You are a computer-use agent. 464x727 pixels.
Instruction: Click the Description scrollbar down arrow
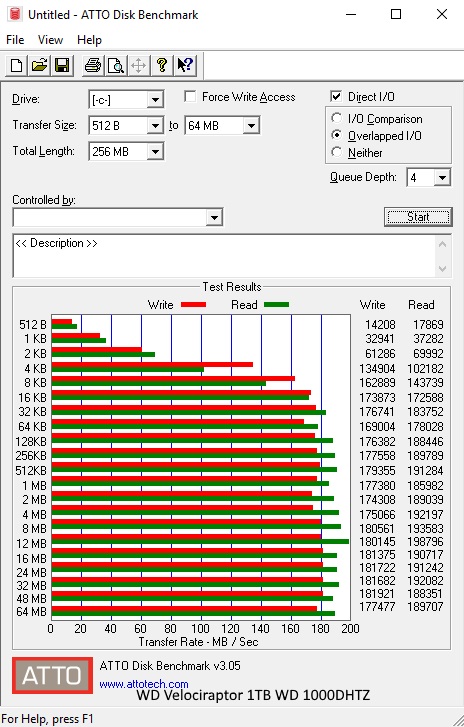click(x=443, y=268)
